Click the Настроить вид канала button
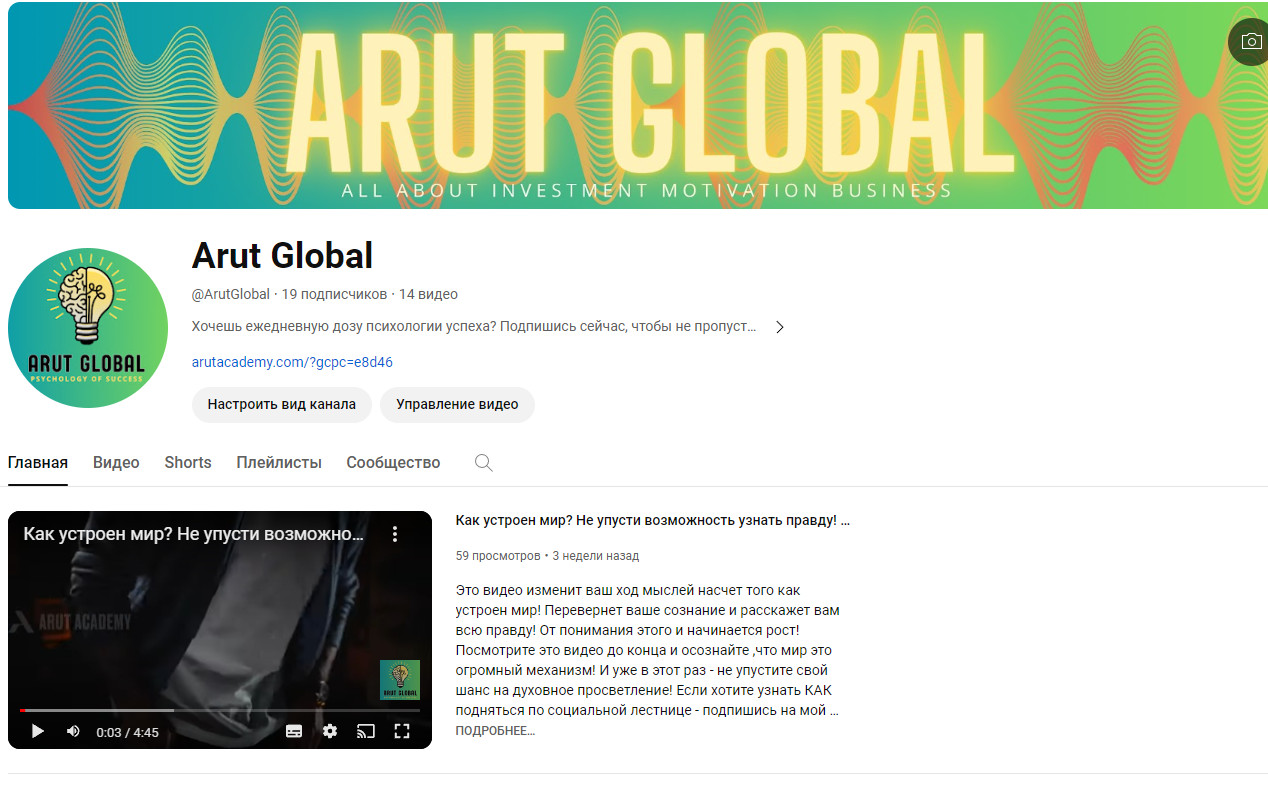The height and width of the screenshot is (785, 1268). click(282, 405)
